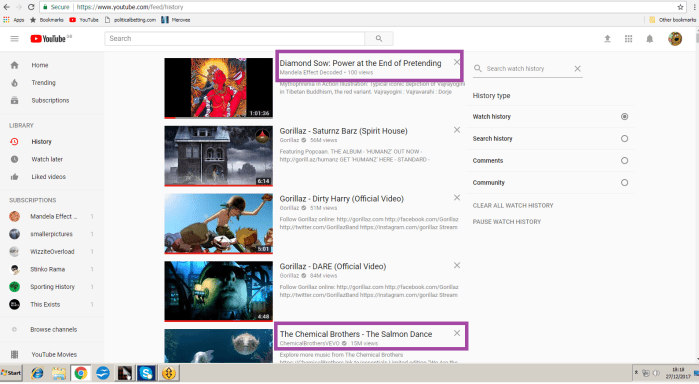Remove DARE video from watch history

pos(456,265)
